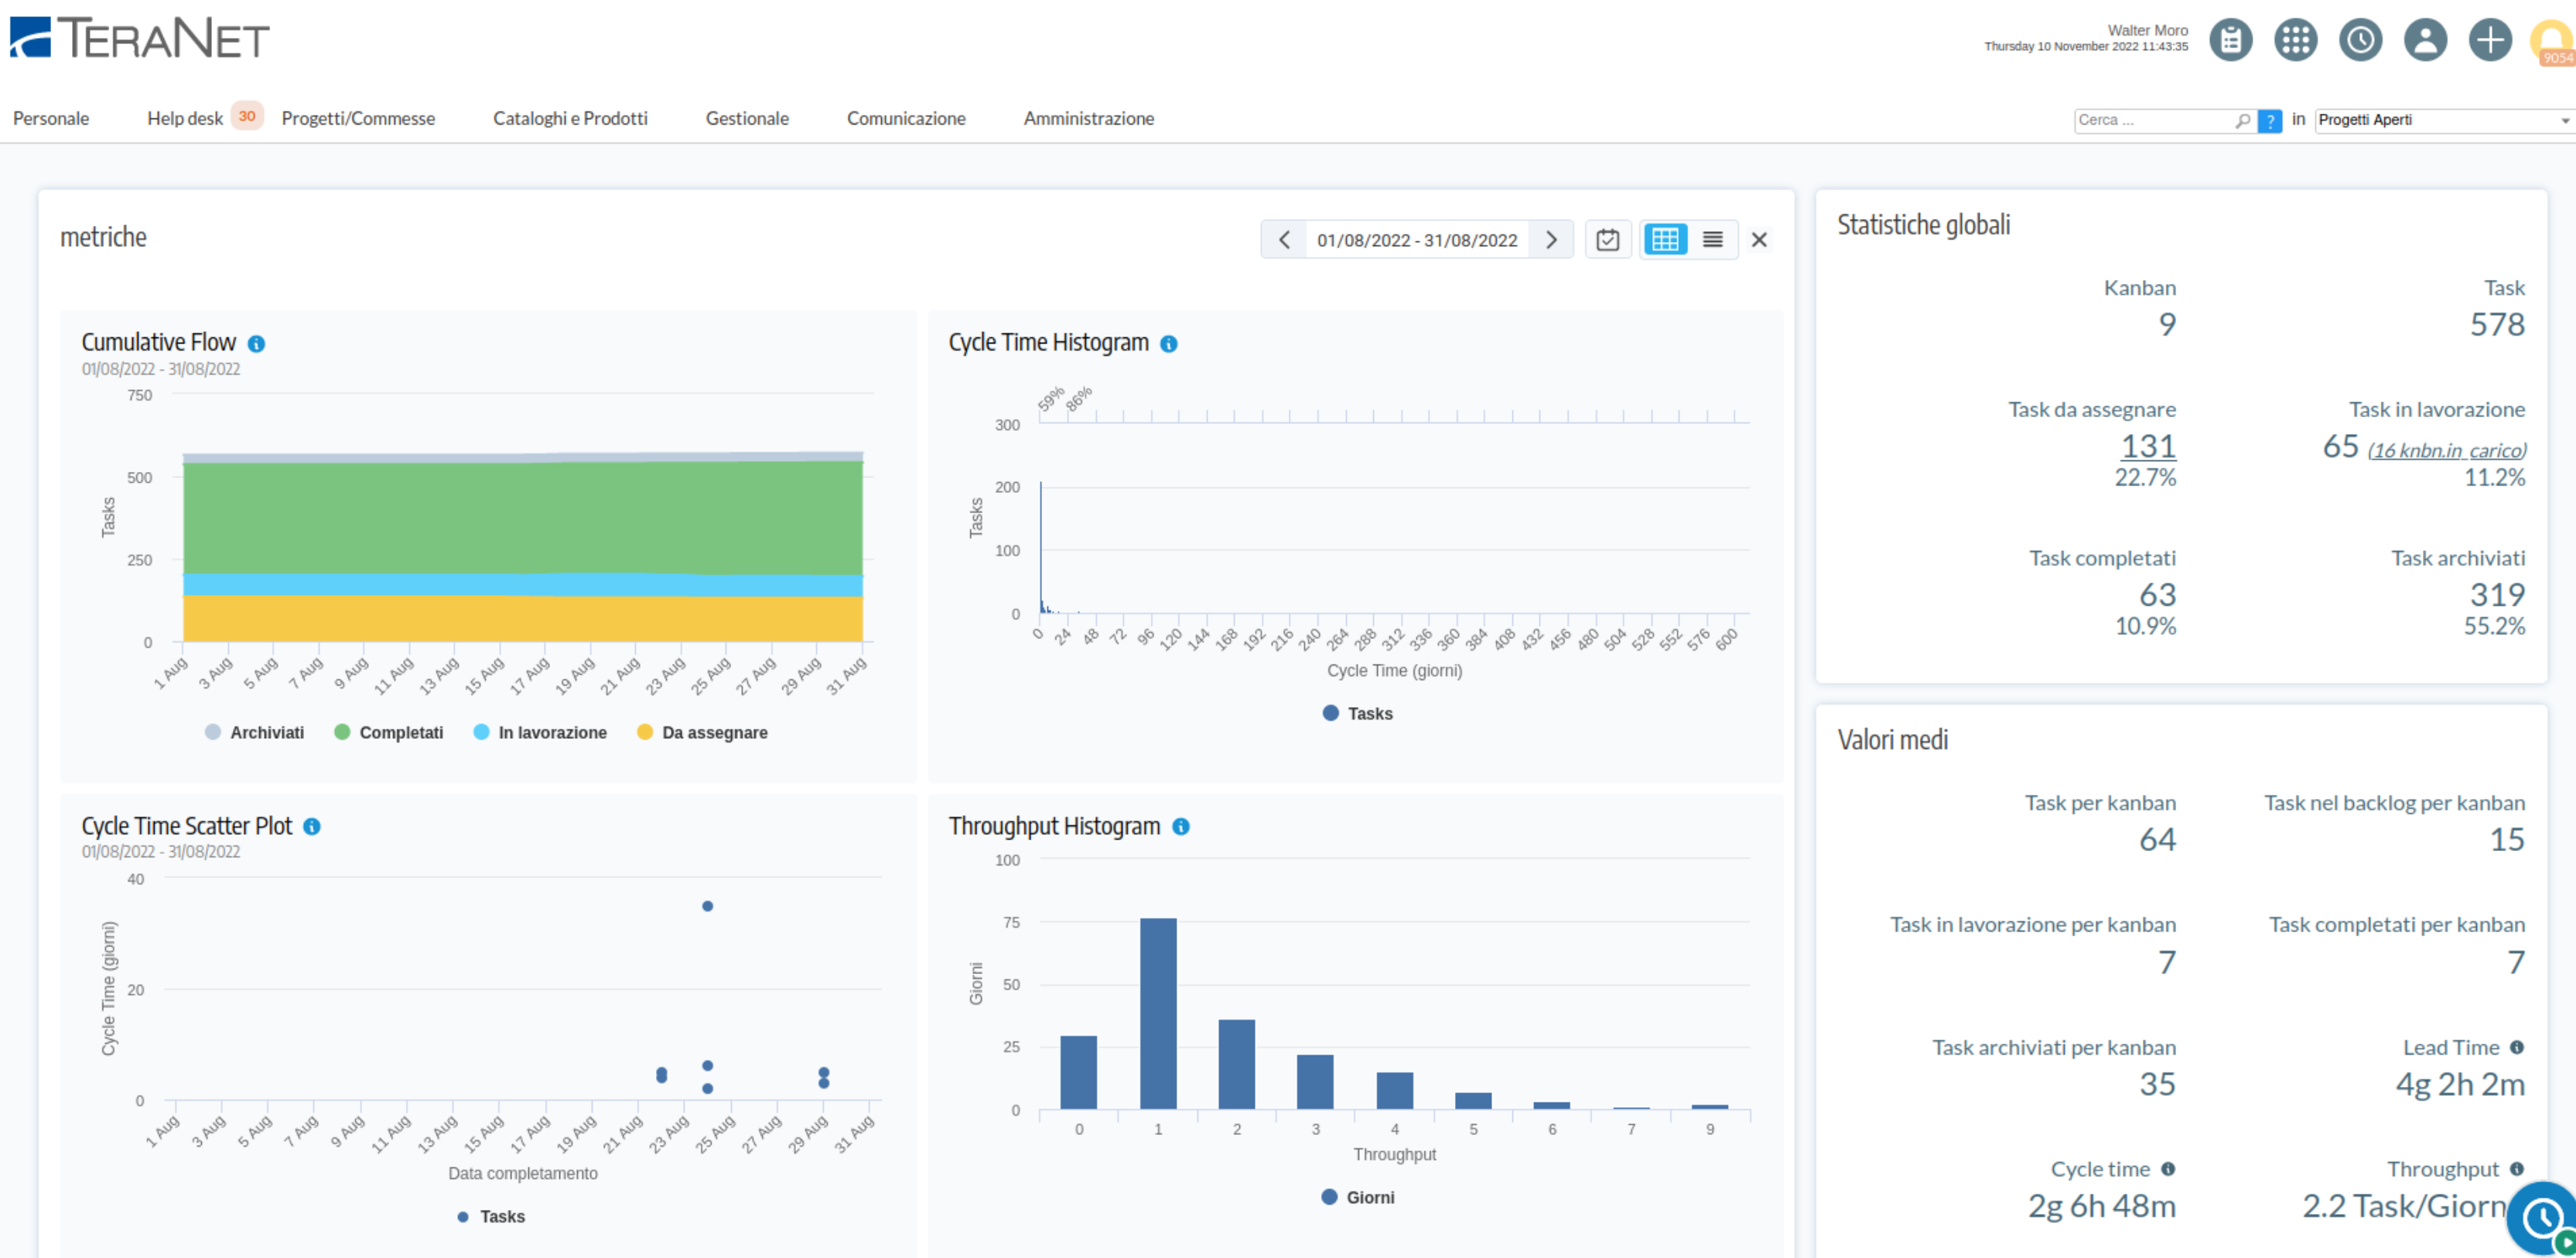Click the clock timer icon in header
2576x1258 pixels.
pyautogui.click(x=2360, y=40)
